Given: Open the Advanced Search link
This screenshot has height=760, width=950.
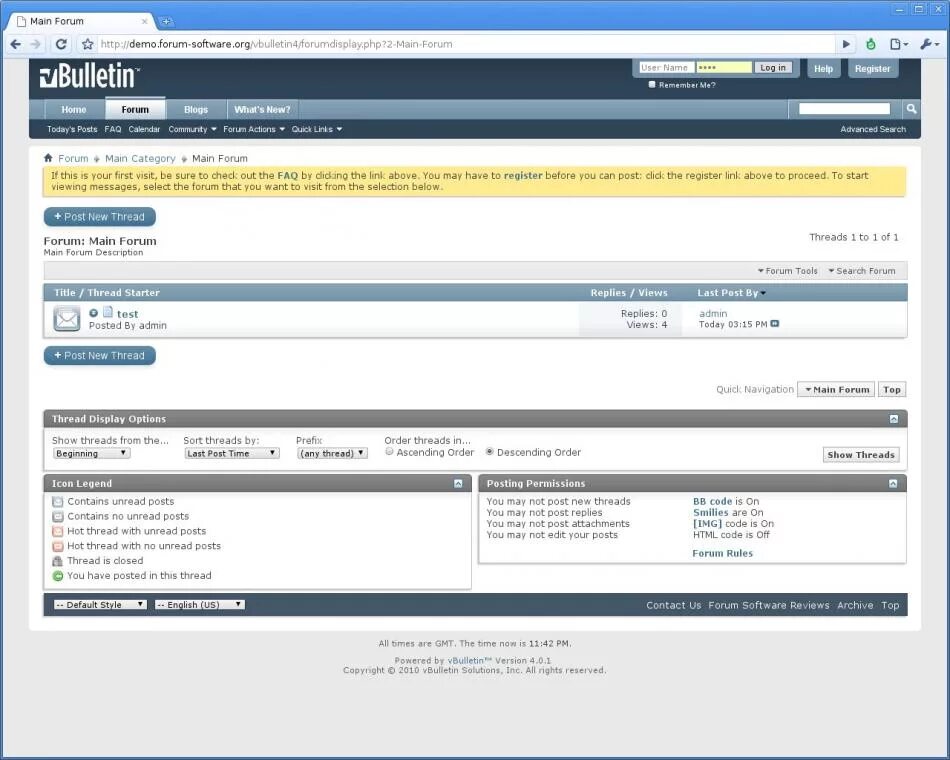Looking at the screenshot, I should point(872,129).
